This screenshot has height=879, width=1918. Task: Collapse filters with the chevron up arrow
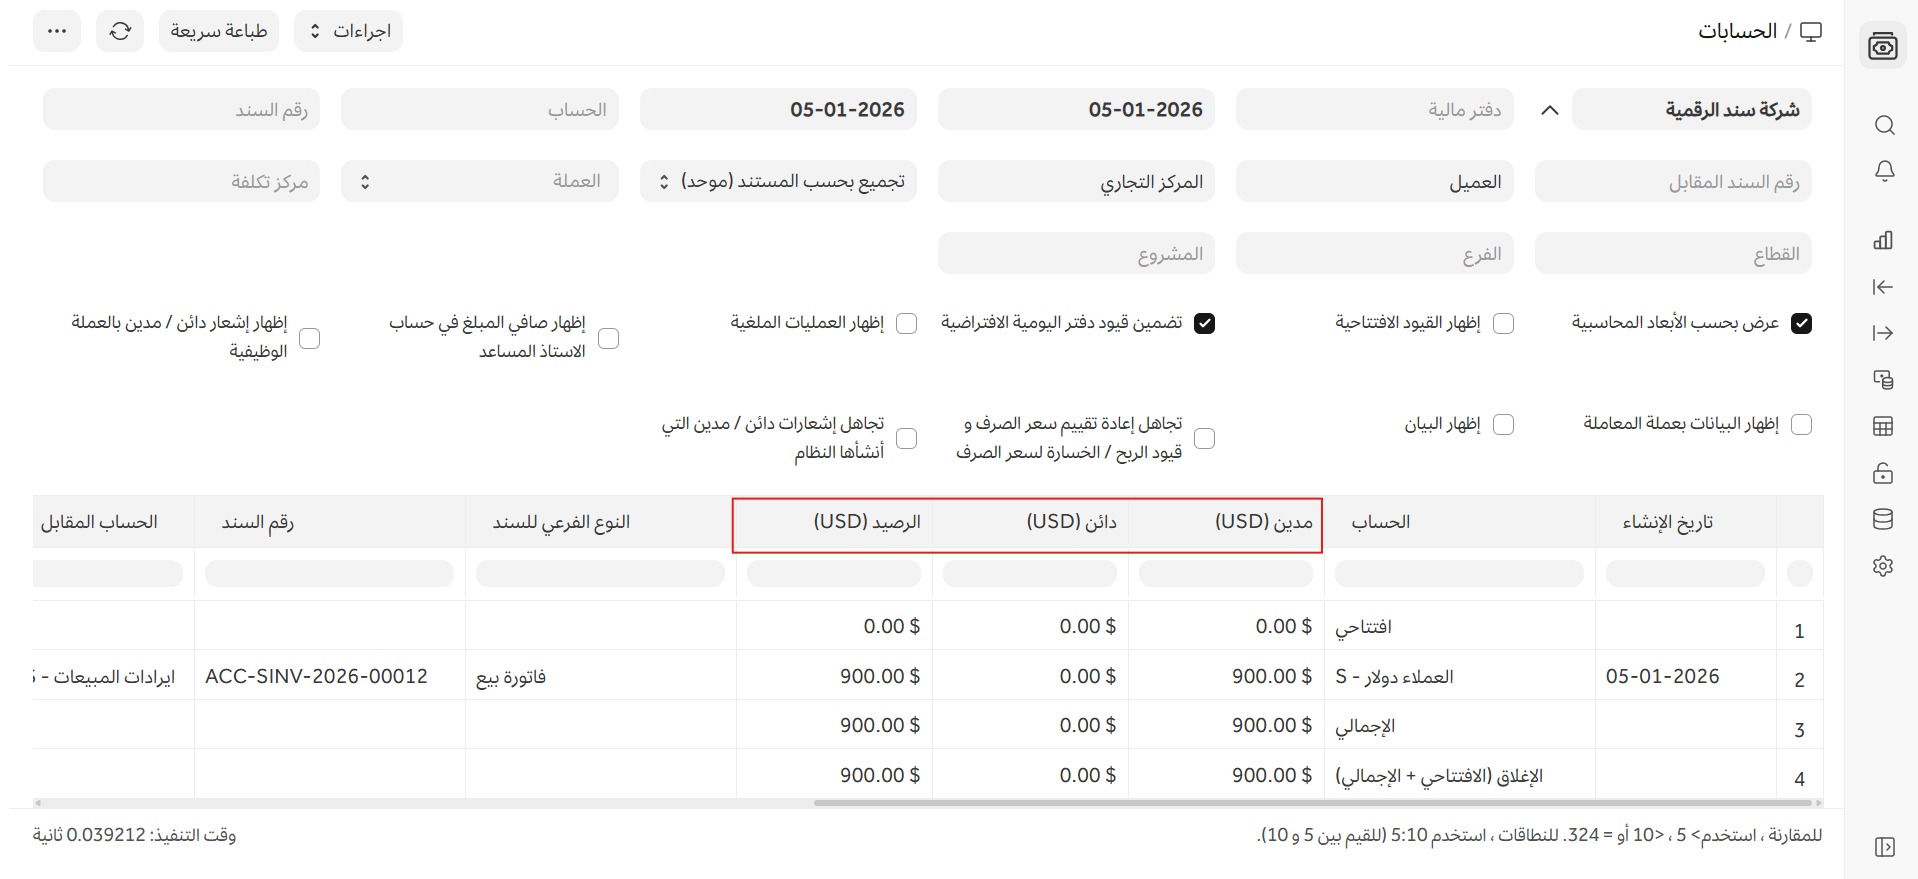(1549, 110)
